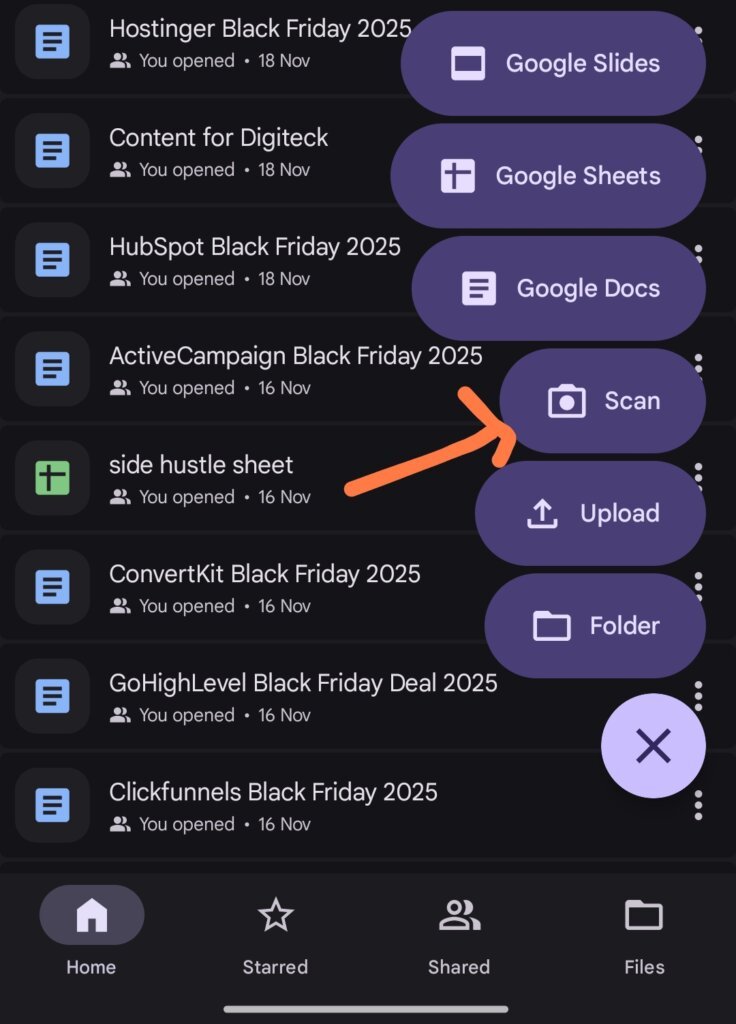Open HubSpot Black Friday 2025 document
This screenshot has height=1024, width=736.
click(x=254, y=247)
